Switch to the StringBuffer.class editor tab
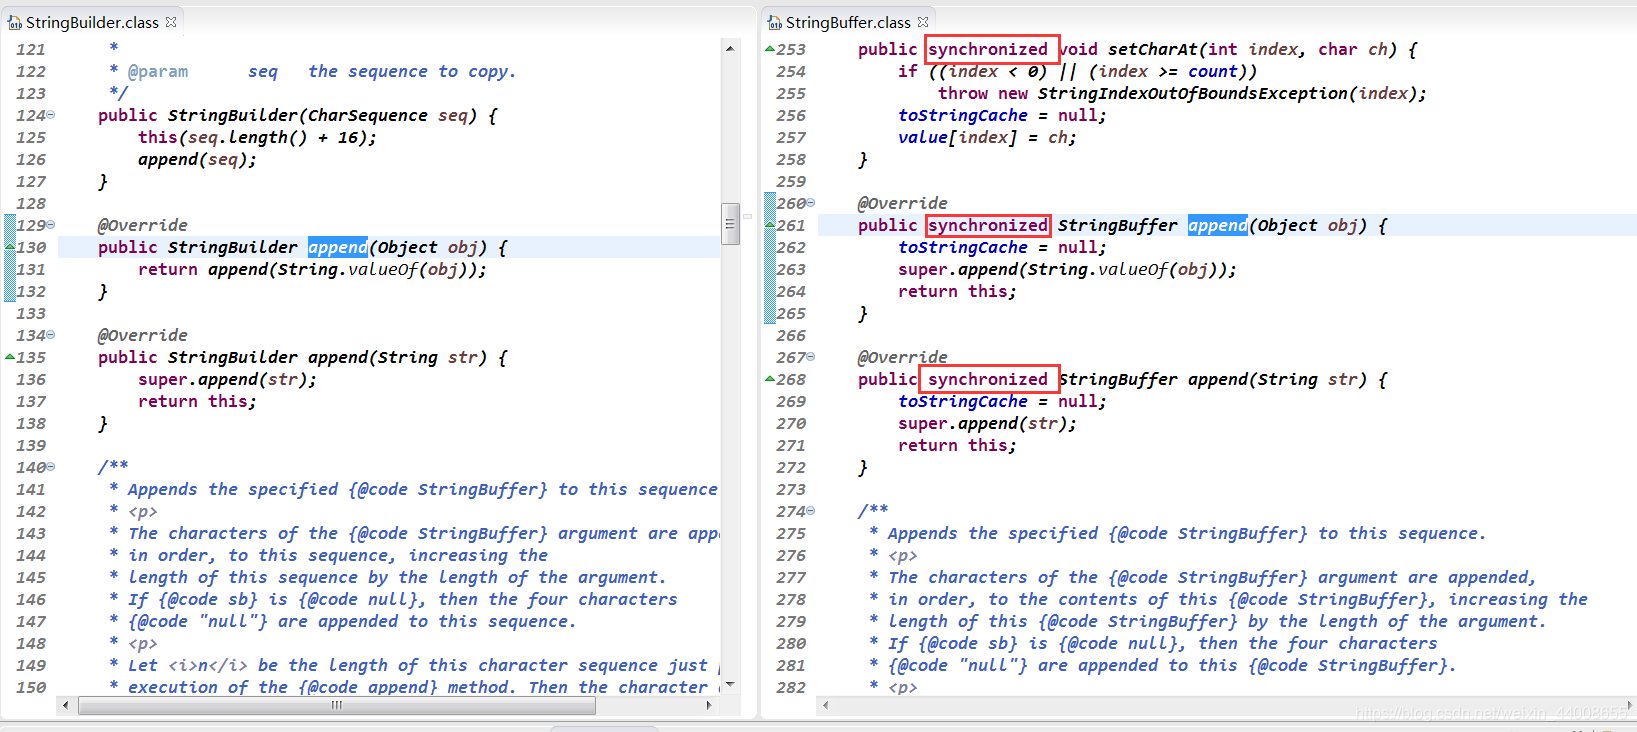 (848, 22)
